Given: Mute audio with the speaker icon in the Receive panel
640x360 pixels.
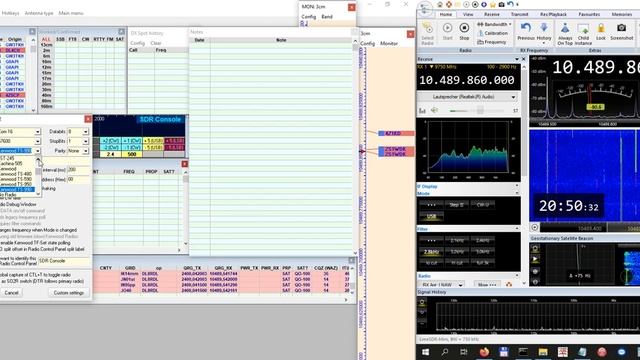Looking at the screenshot, I should (435, 110).
